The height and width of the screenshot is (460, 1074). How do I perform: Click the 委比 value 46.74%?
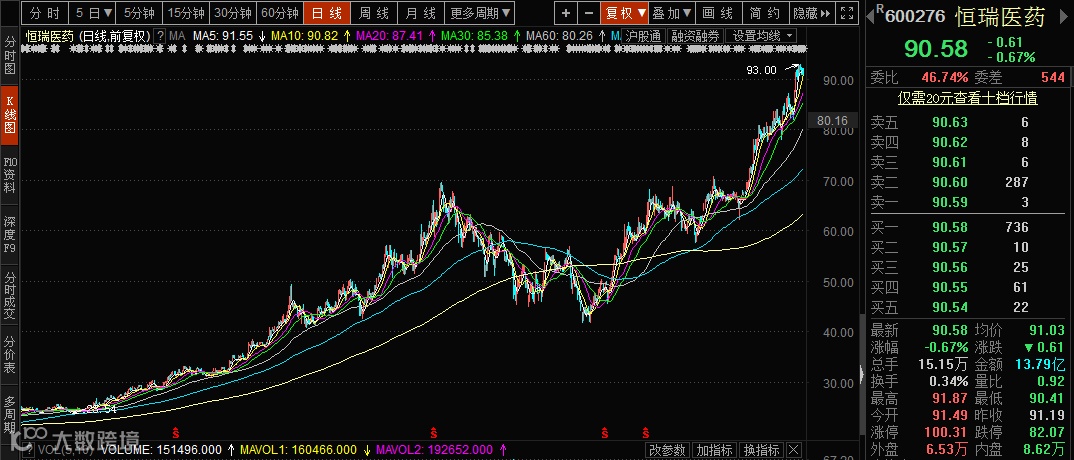(x=945, y=77)
